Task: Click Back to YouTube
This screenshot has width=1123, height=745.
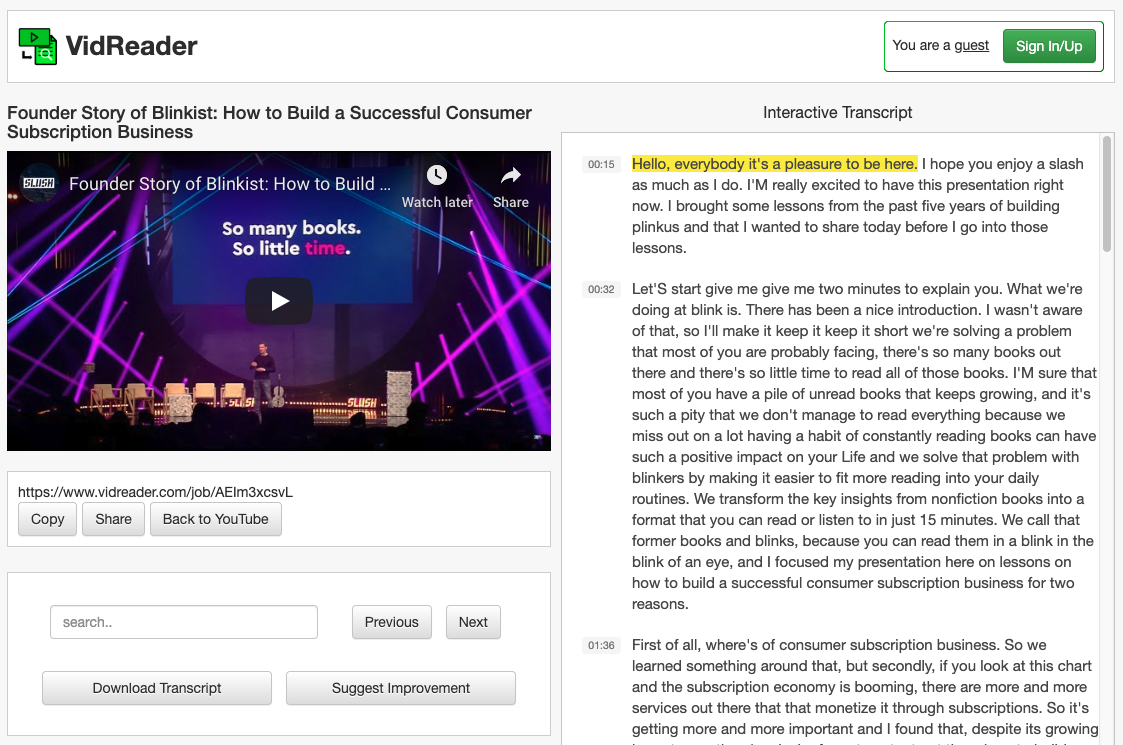Action: pyautogui.click(x=216, y=519)
